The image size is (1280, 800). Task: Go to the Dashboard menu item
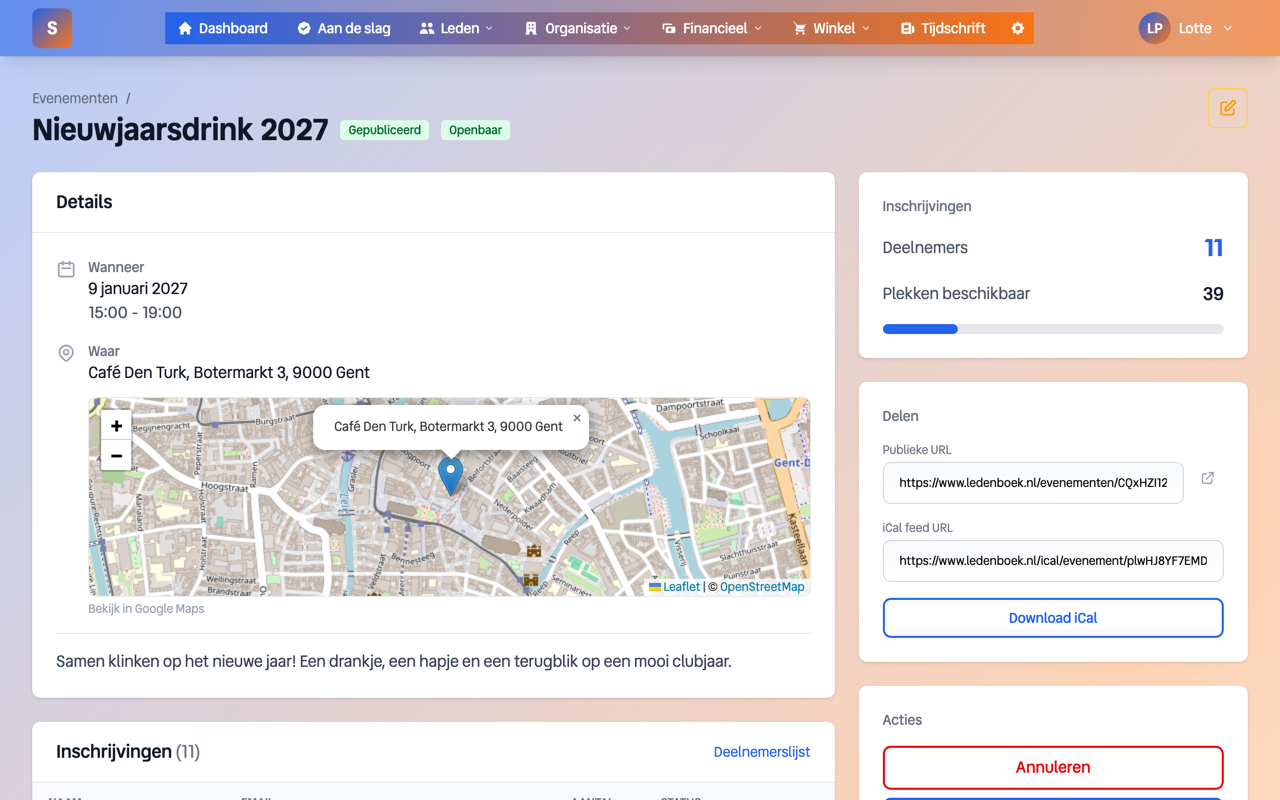click(223, 28)
